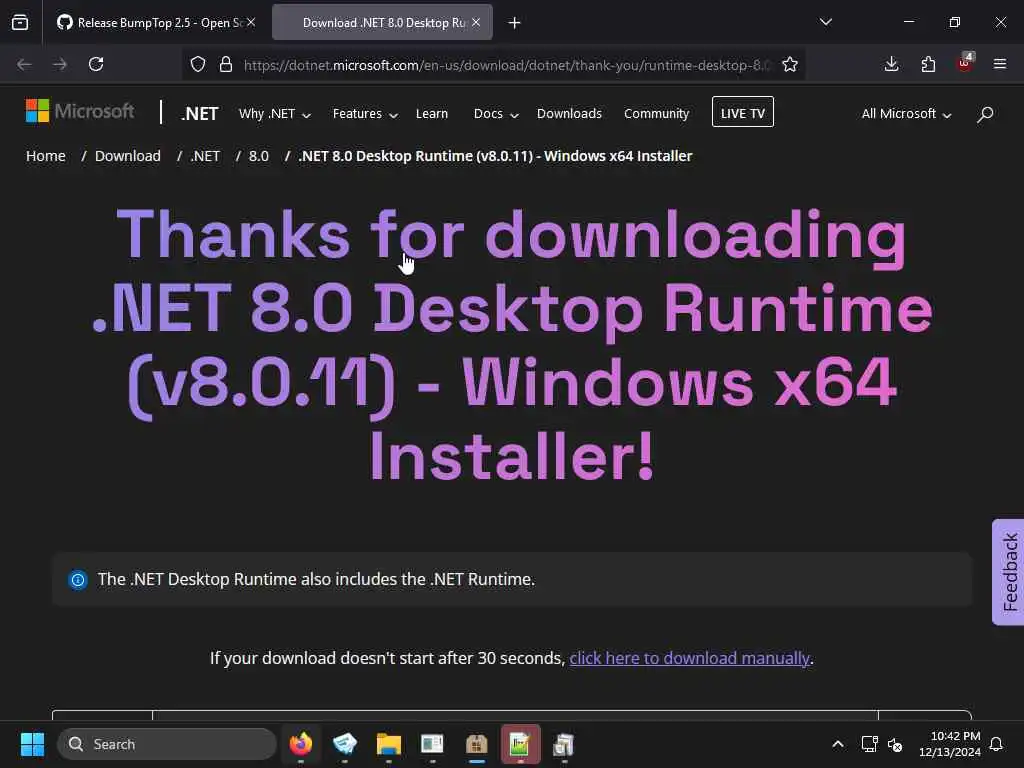This screenshot has width=1024, height=768.
Task: Go to Download breadcrumb
Action: coord(127,156)
